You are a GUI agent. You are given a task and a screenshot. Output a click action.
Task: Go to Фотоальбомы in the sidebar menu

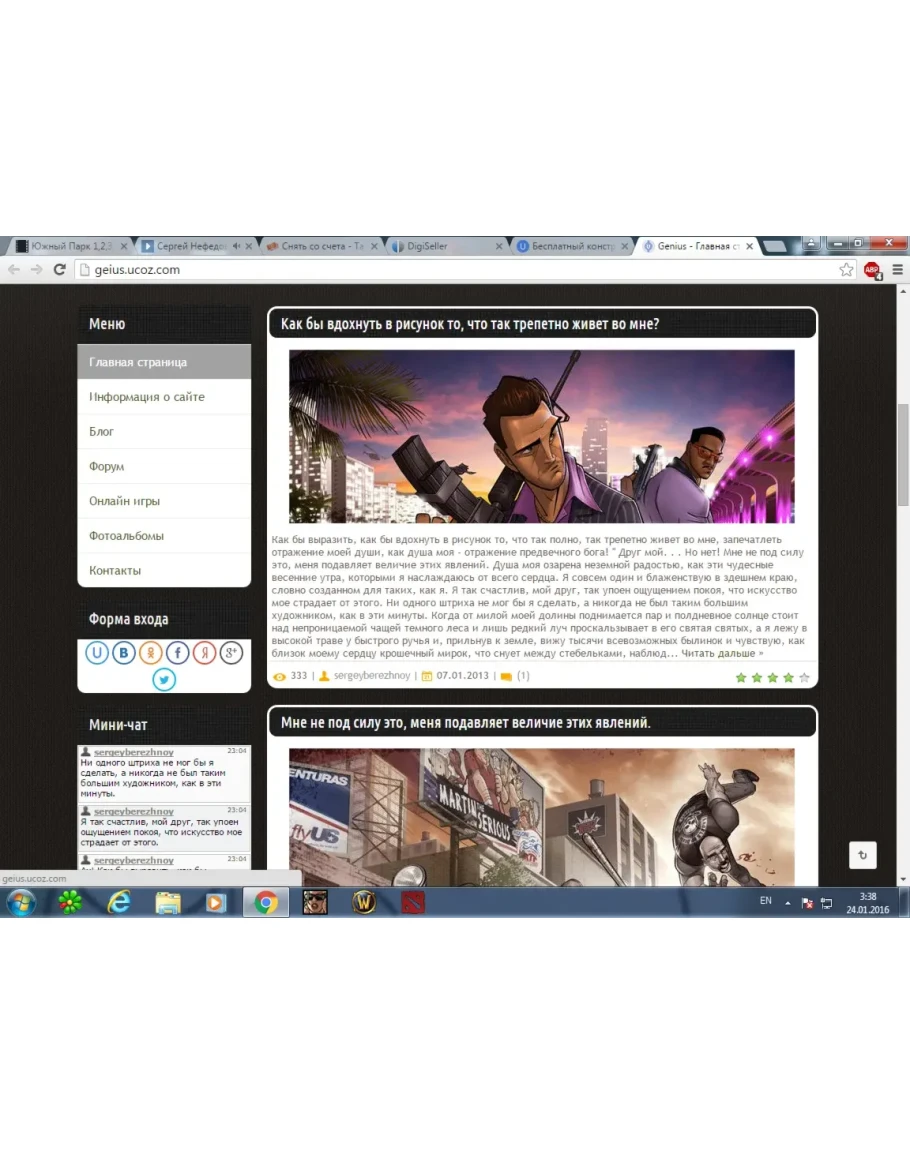click(126, 536)
